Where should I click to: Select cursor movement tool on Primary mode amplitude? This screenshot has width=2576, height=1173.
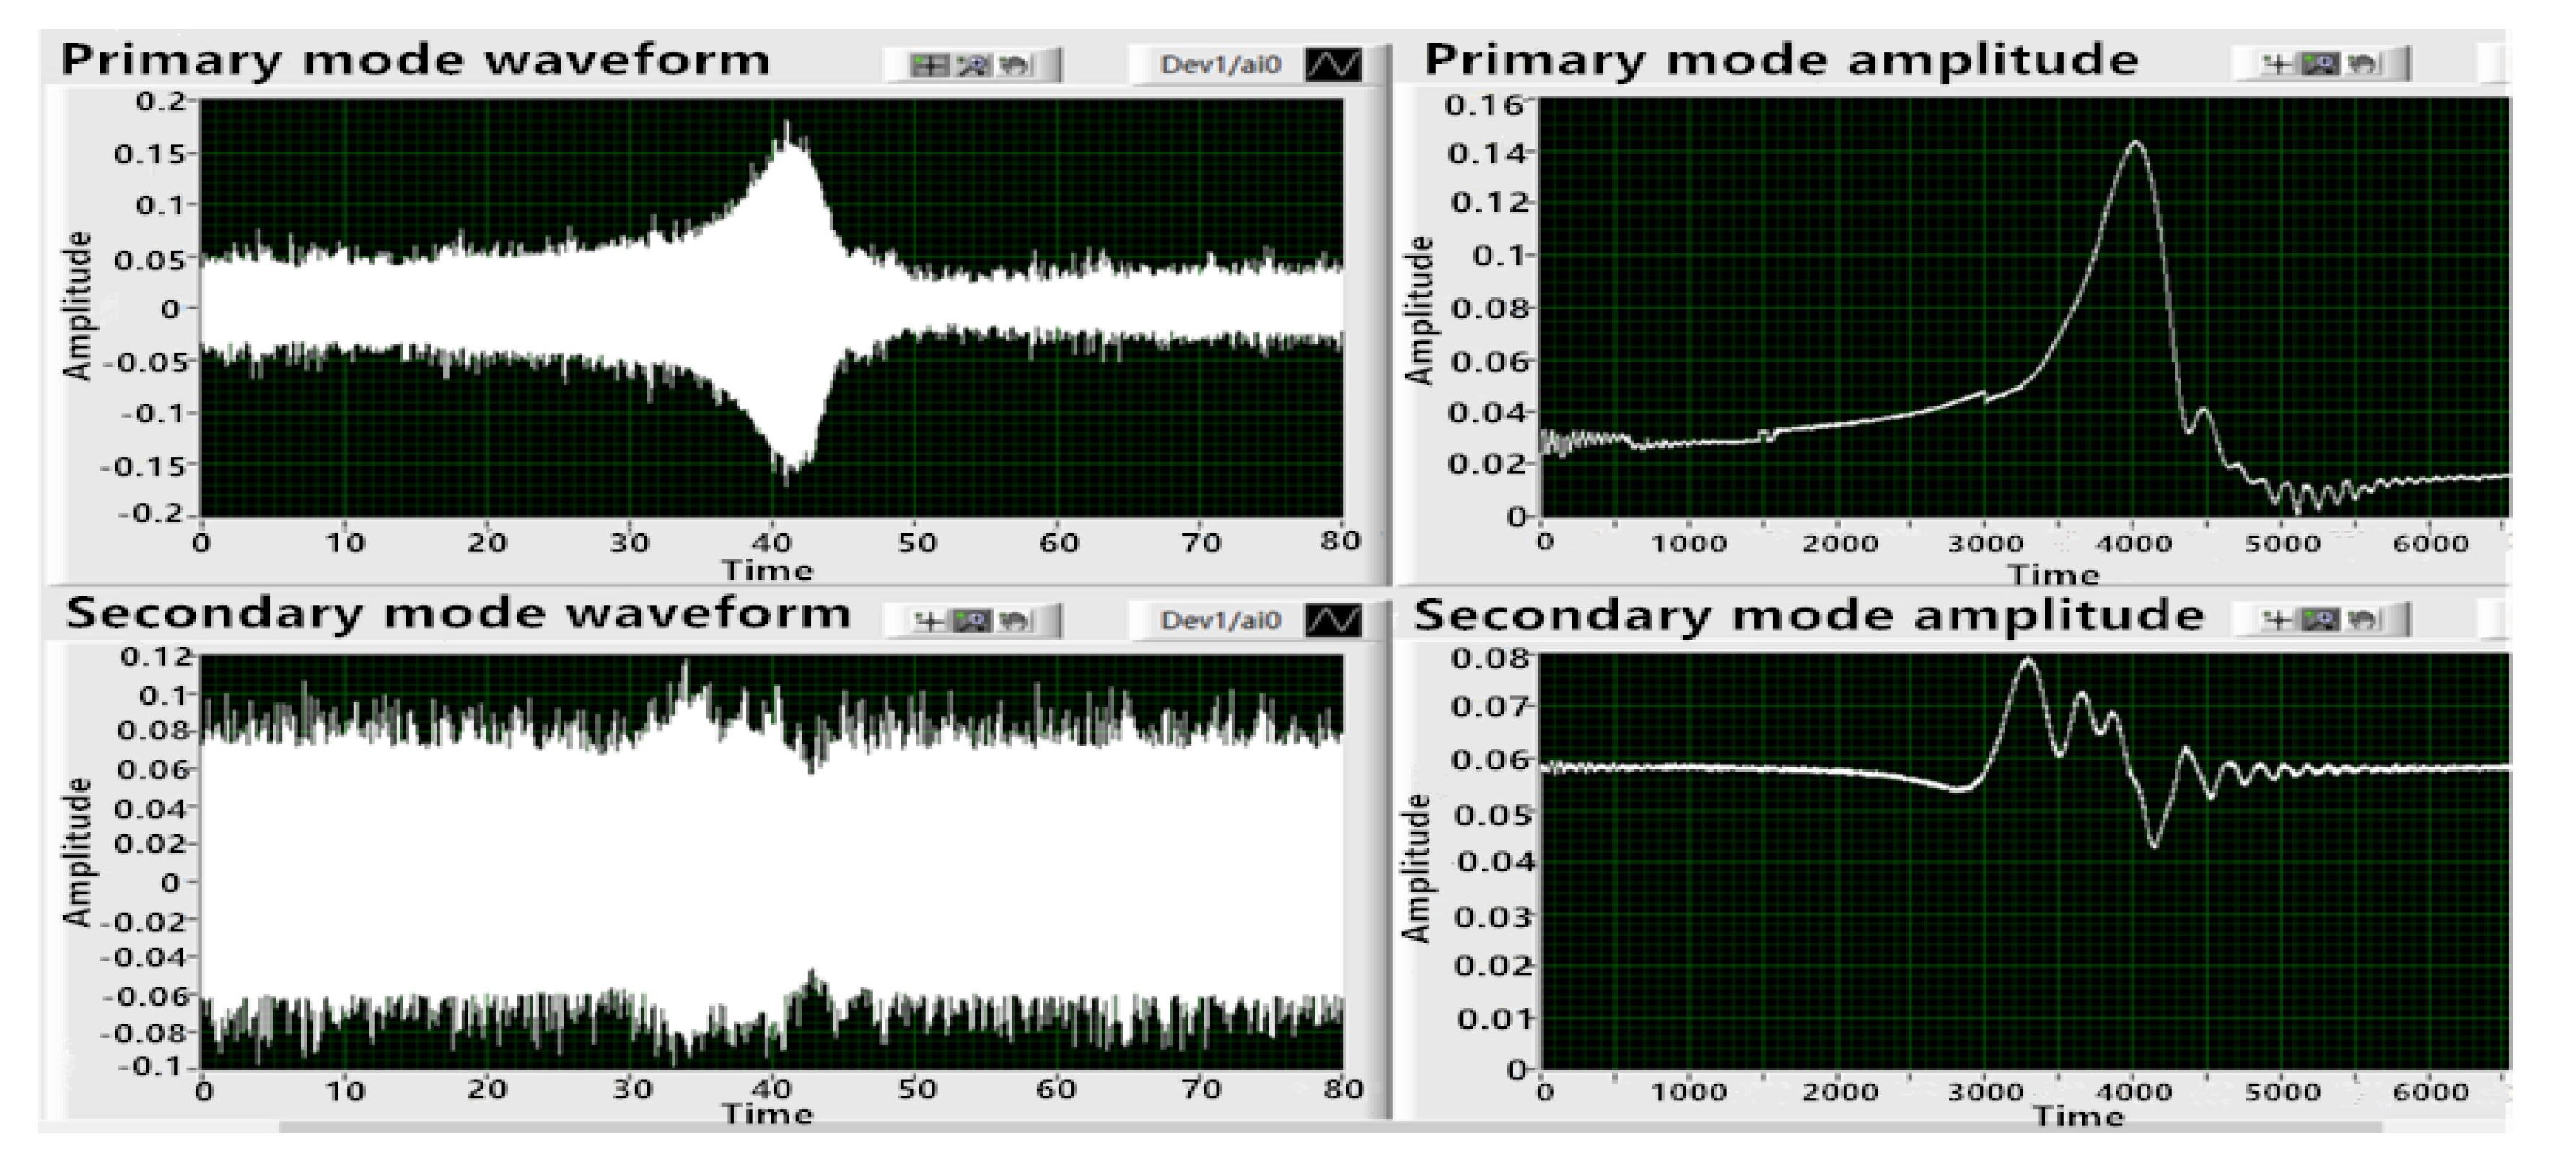pyautogui.click(x=2278, y=65)
